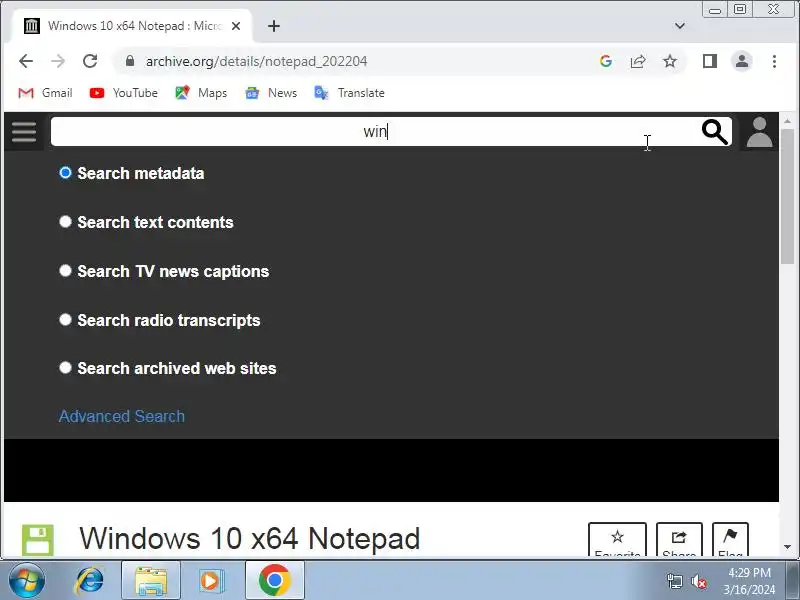
Task: Select Search TV news captions option
Action: pyautogui.click(x=65, y=270)
